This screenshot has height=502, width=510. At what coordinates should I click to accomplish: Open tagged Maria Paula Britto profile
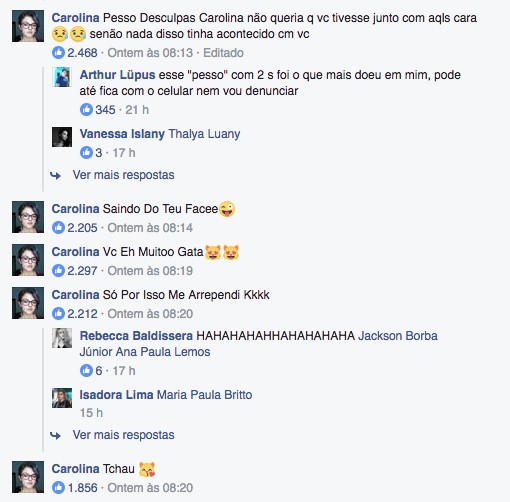[x=204, y=395]
